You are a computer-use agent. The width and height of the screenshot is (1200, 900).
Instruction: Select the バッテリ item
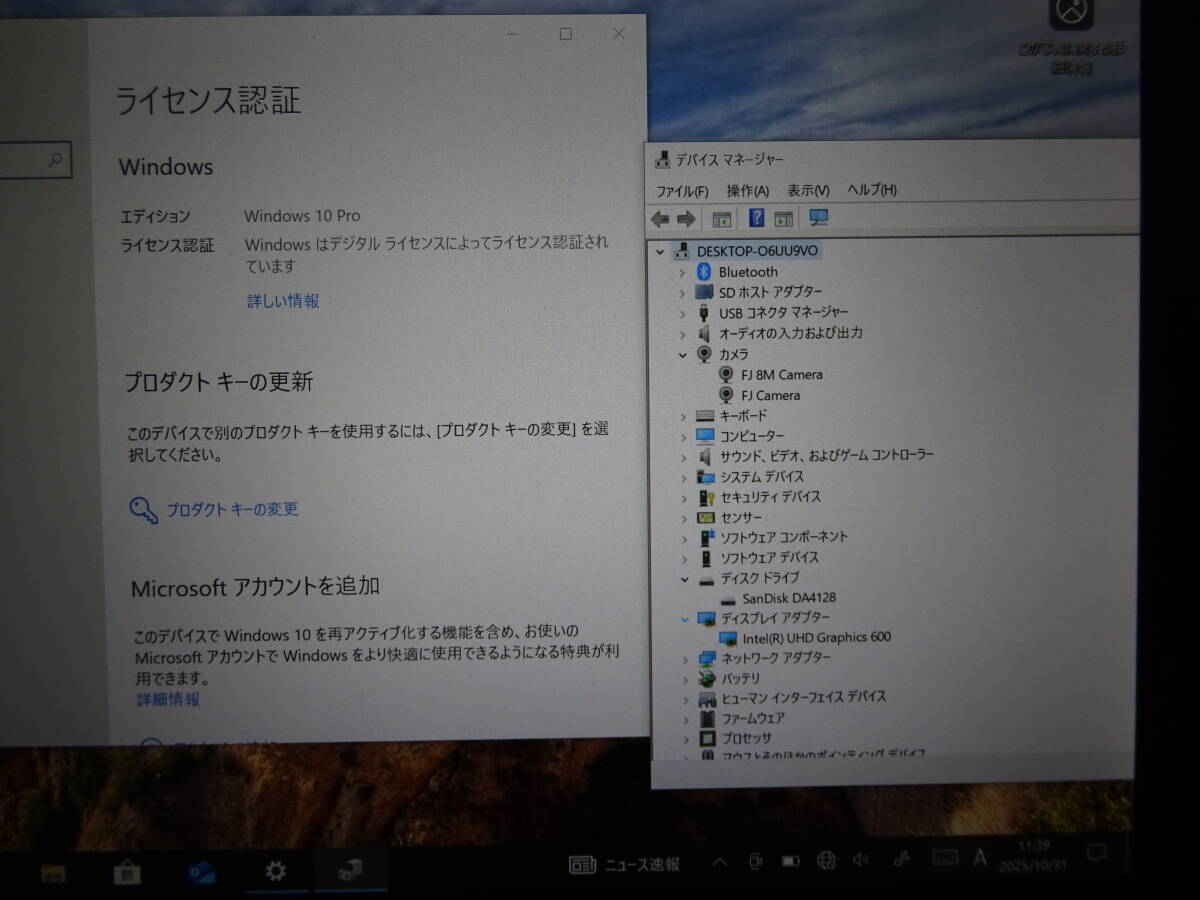click(742, 678)
